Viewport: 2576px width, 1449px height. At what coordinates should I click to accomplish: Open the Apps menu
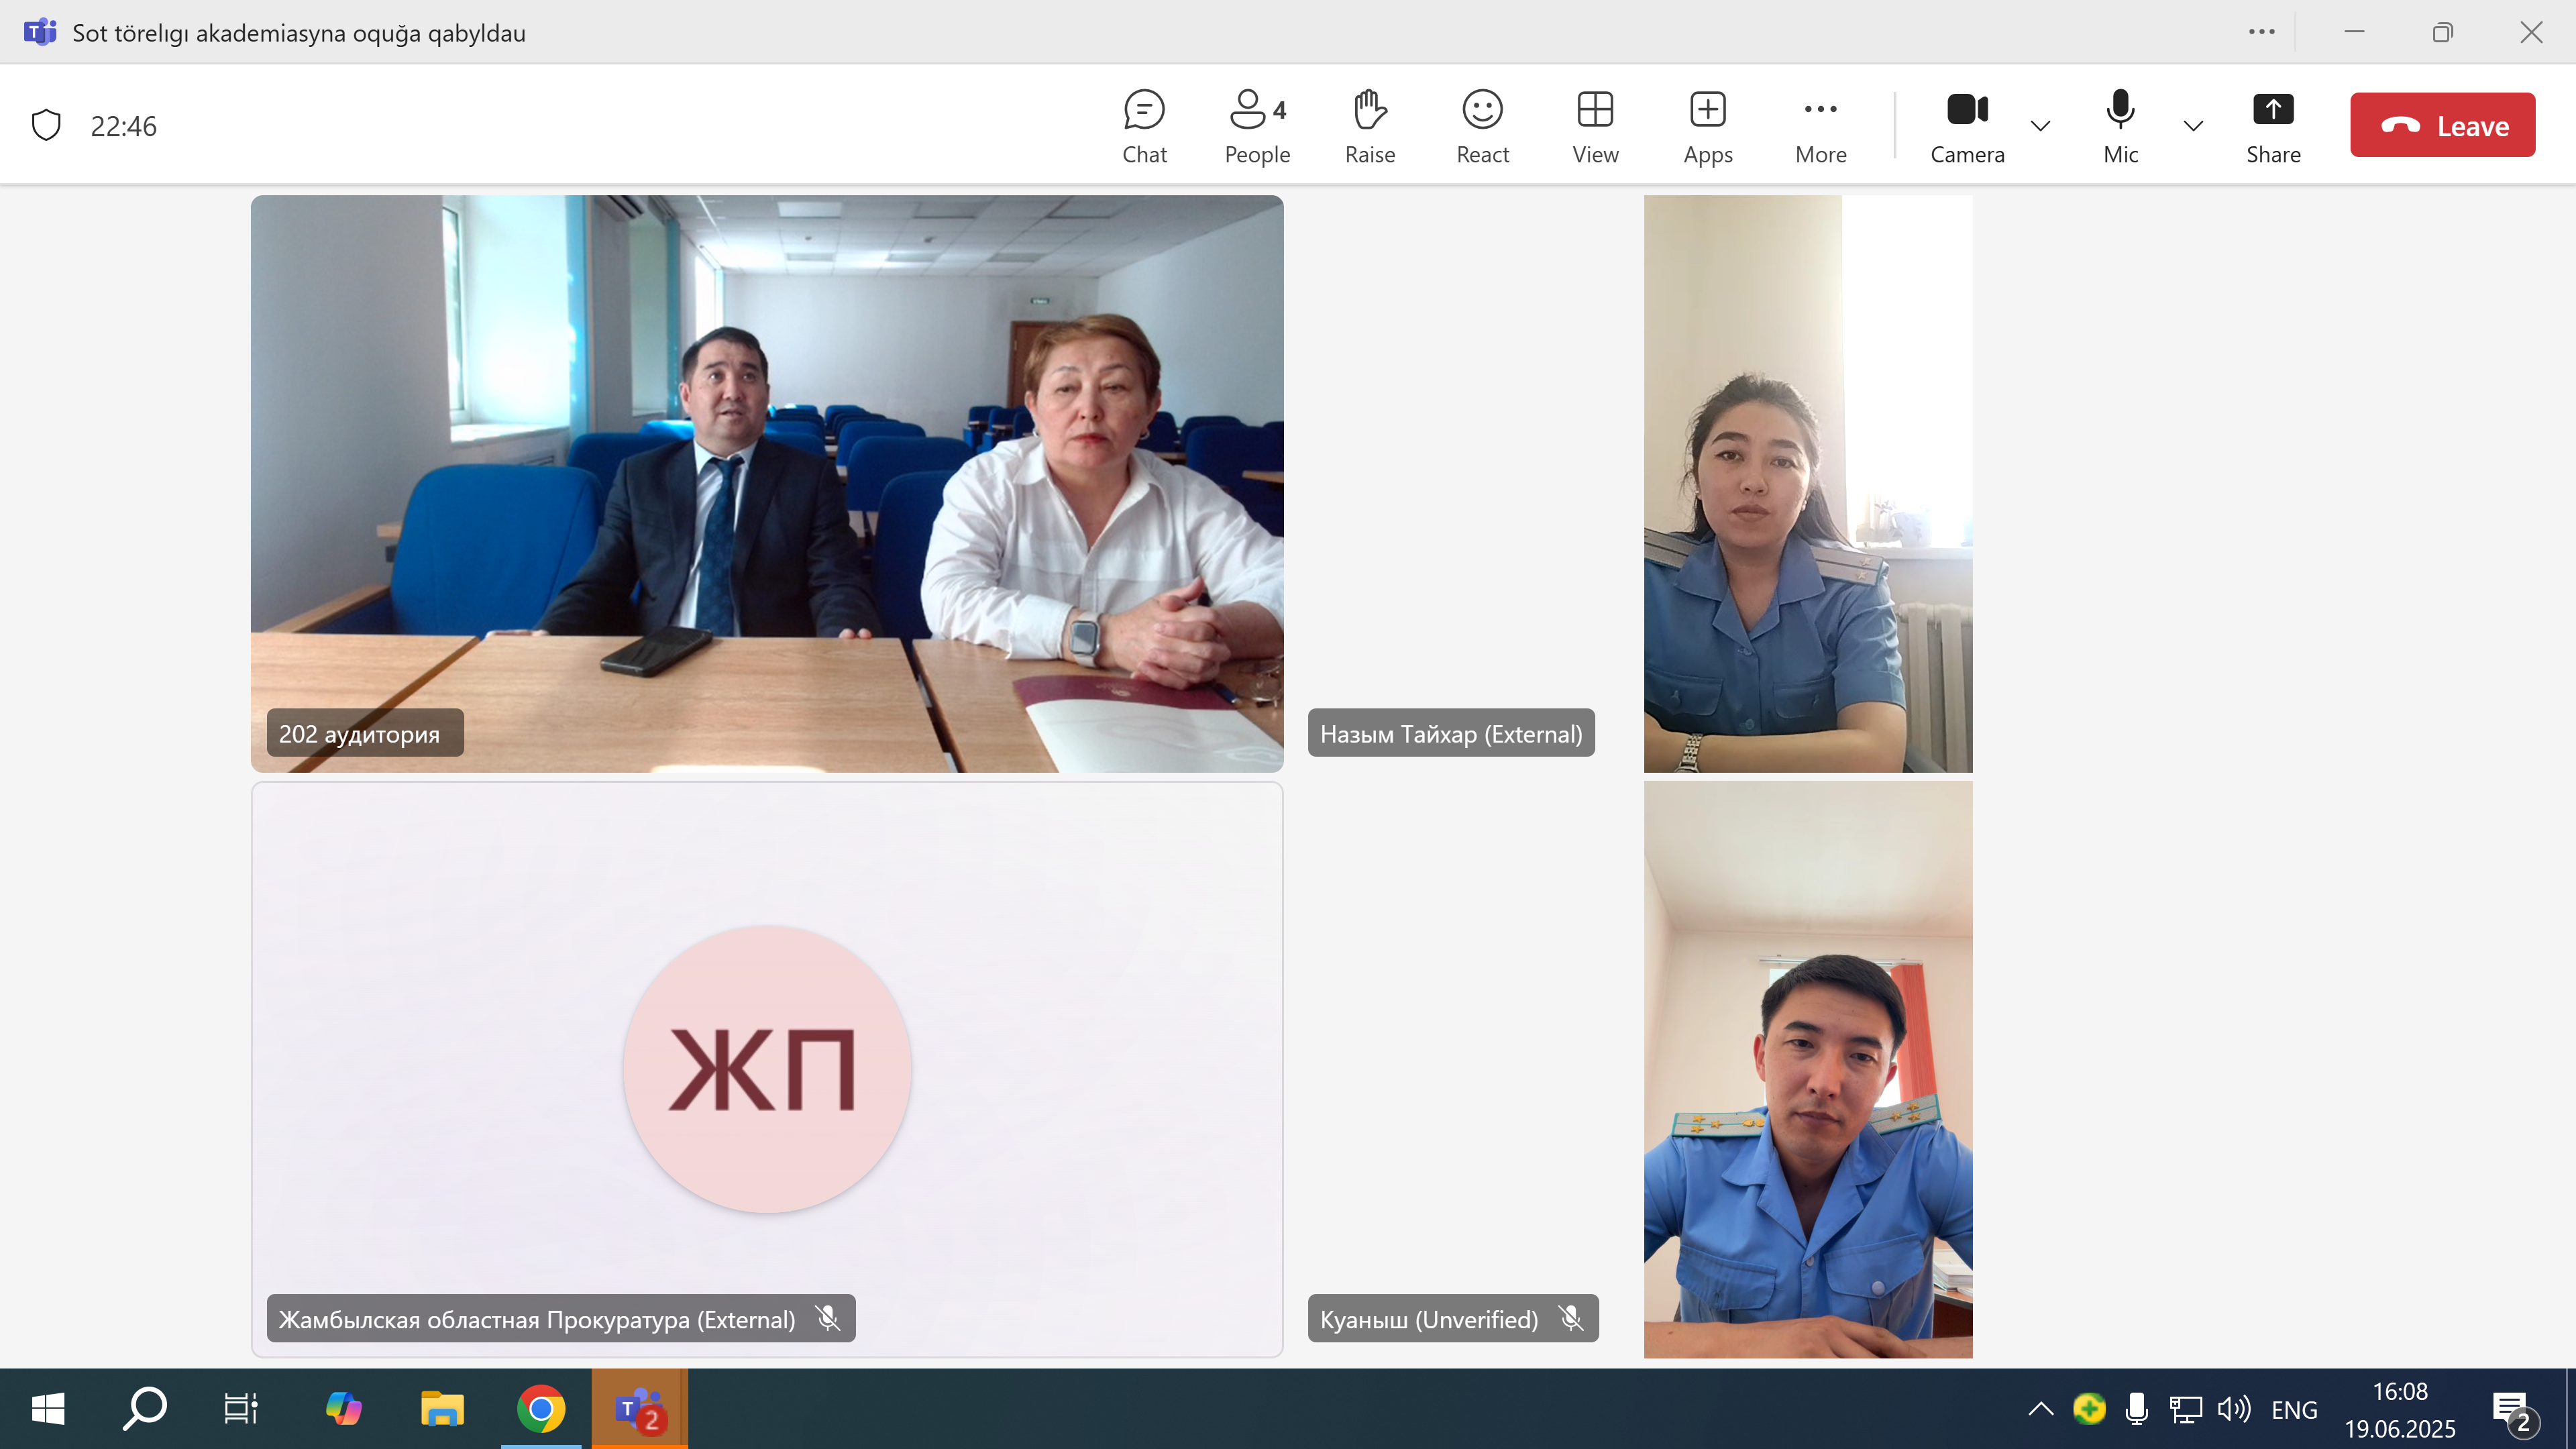1708,126
